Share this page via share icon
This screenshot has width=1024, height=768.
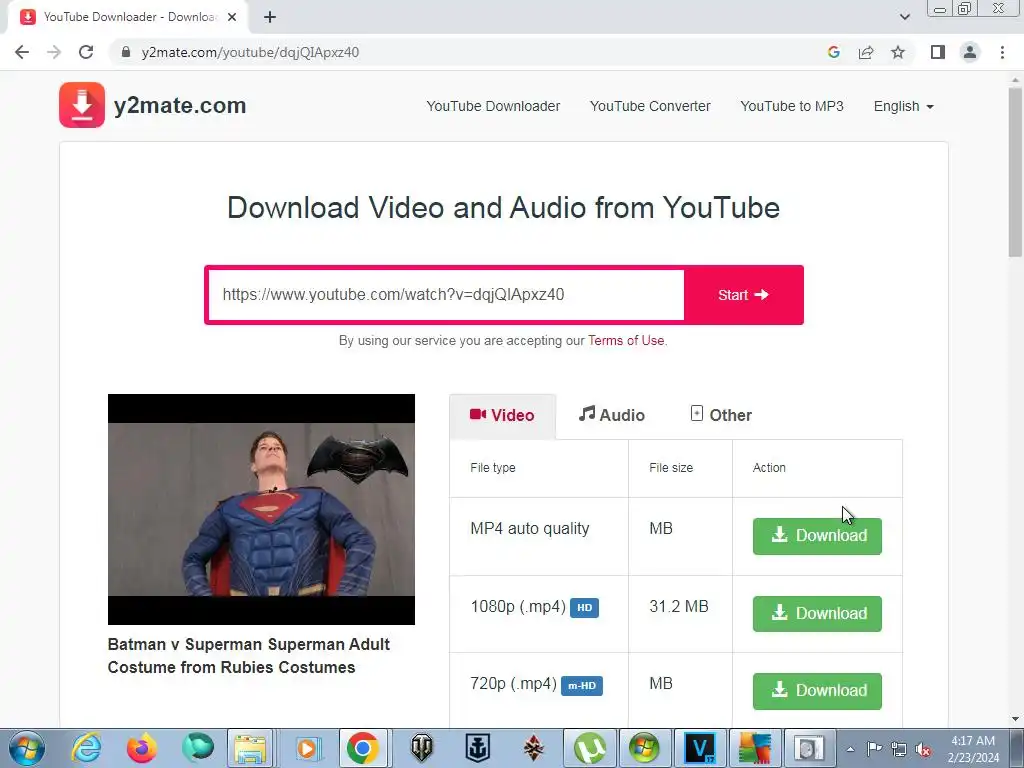click(x=866, y=52)
